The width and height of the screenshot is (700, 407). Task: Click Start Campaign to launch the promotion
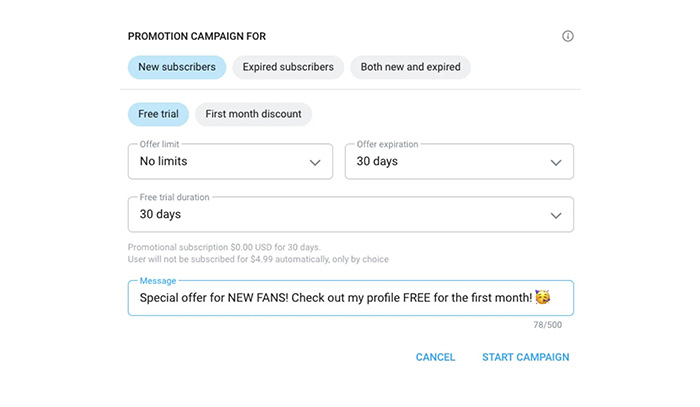(x=525, y=357)
